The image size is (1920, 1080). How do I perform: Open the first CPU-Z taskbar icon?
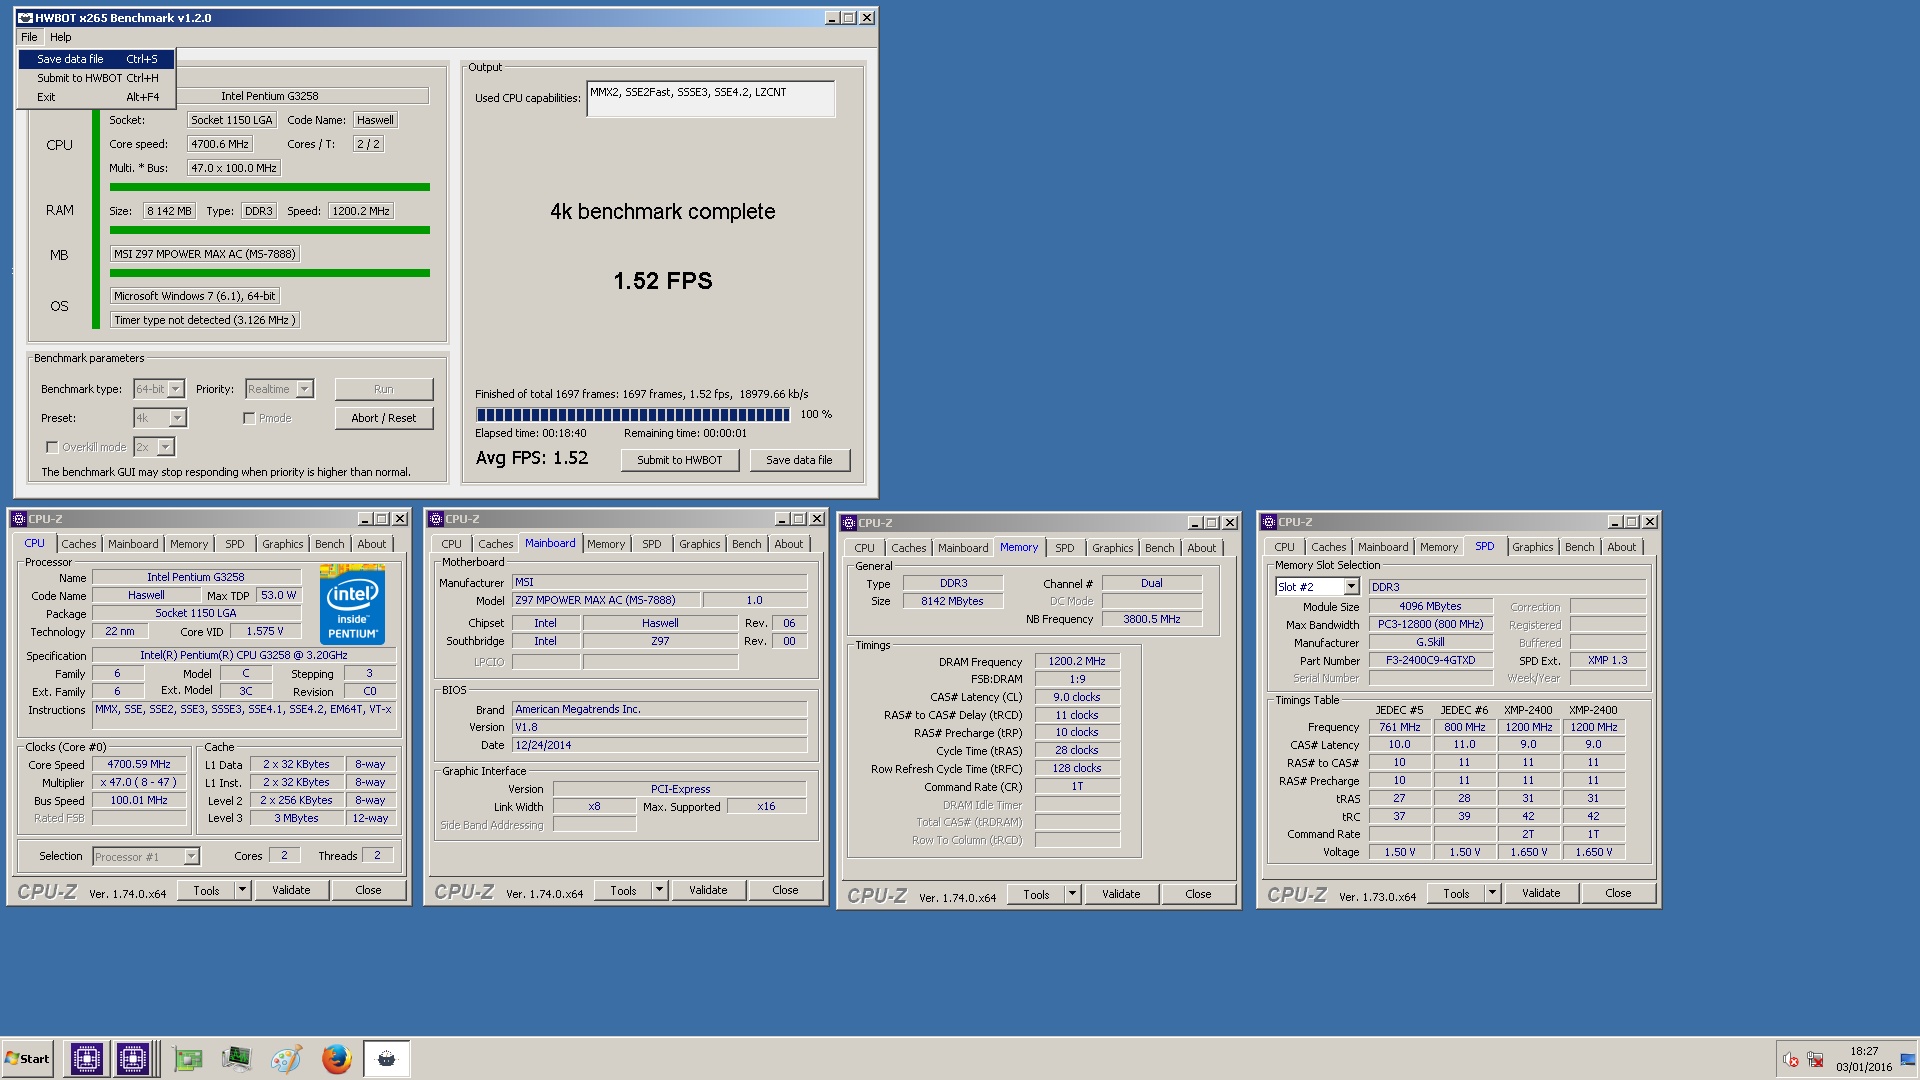tap(86, 1058)
